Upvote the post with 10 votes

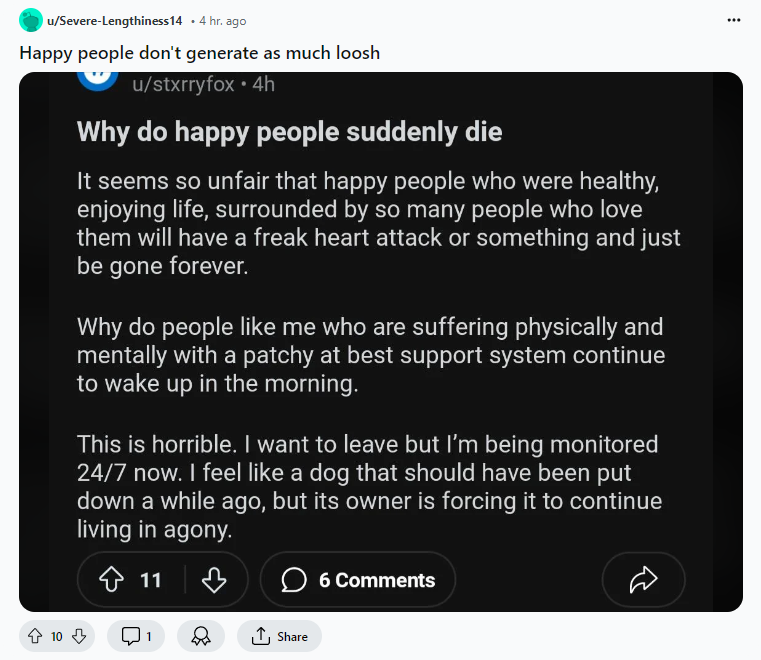click(x=34, y=636)
